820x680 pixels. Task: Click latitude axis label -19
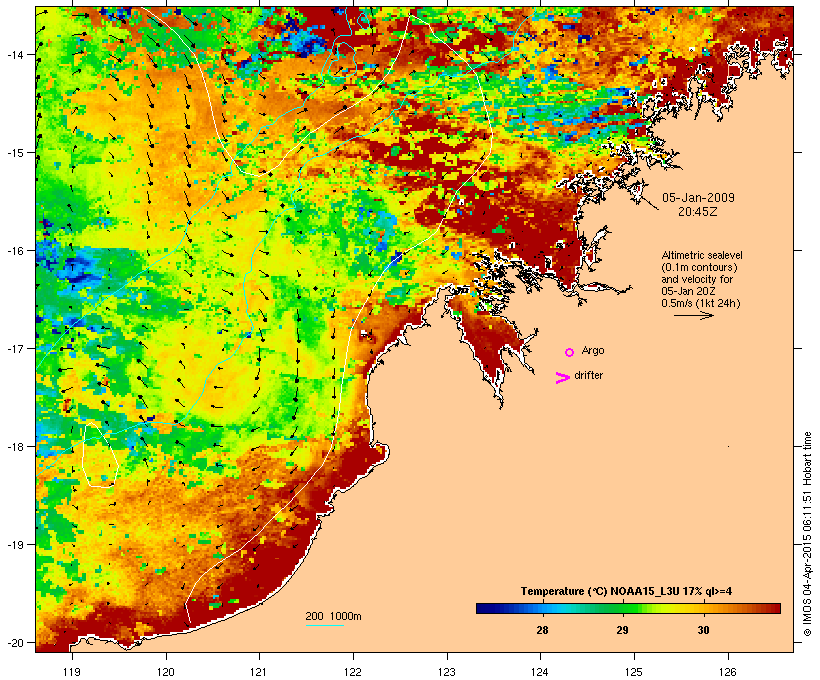[14, 545]
